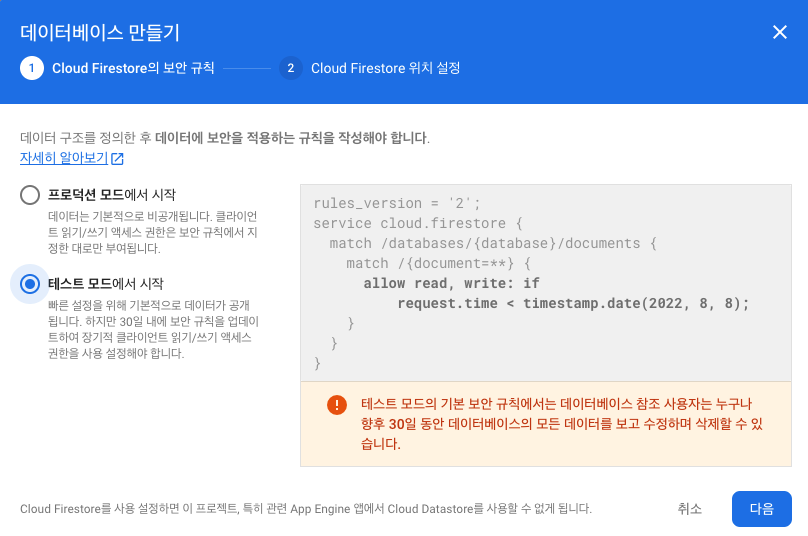Click the request.time timestamp.date(2022, 8, 8) line
The height and width of the screenshot is (536, 808).
[x=573, y=304]
